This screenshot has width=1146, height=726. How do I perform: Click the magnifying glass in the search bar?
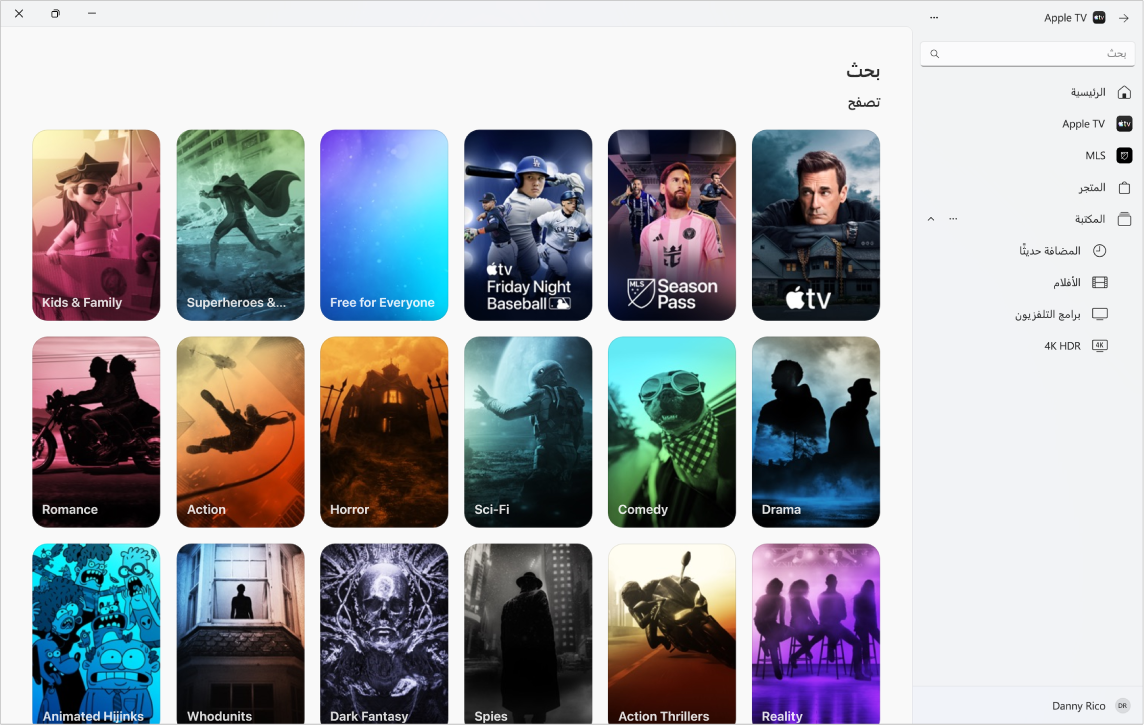933,53
